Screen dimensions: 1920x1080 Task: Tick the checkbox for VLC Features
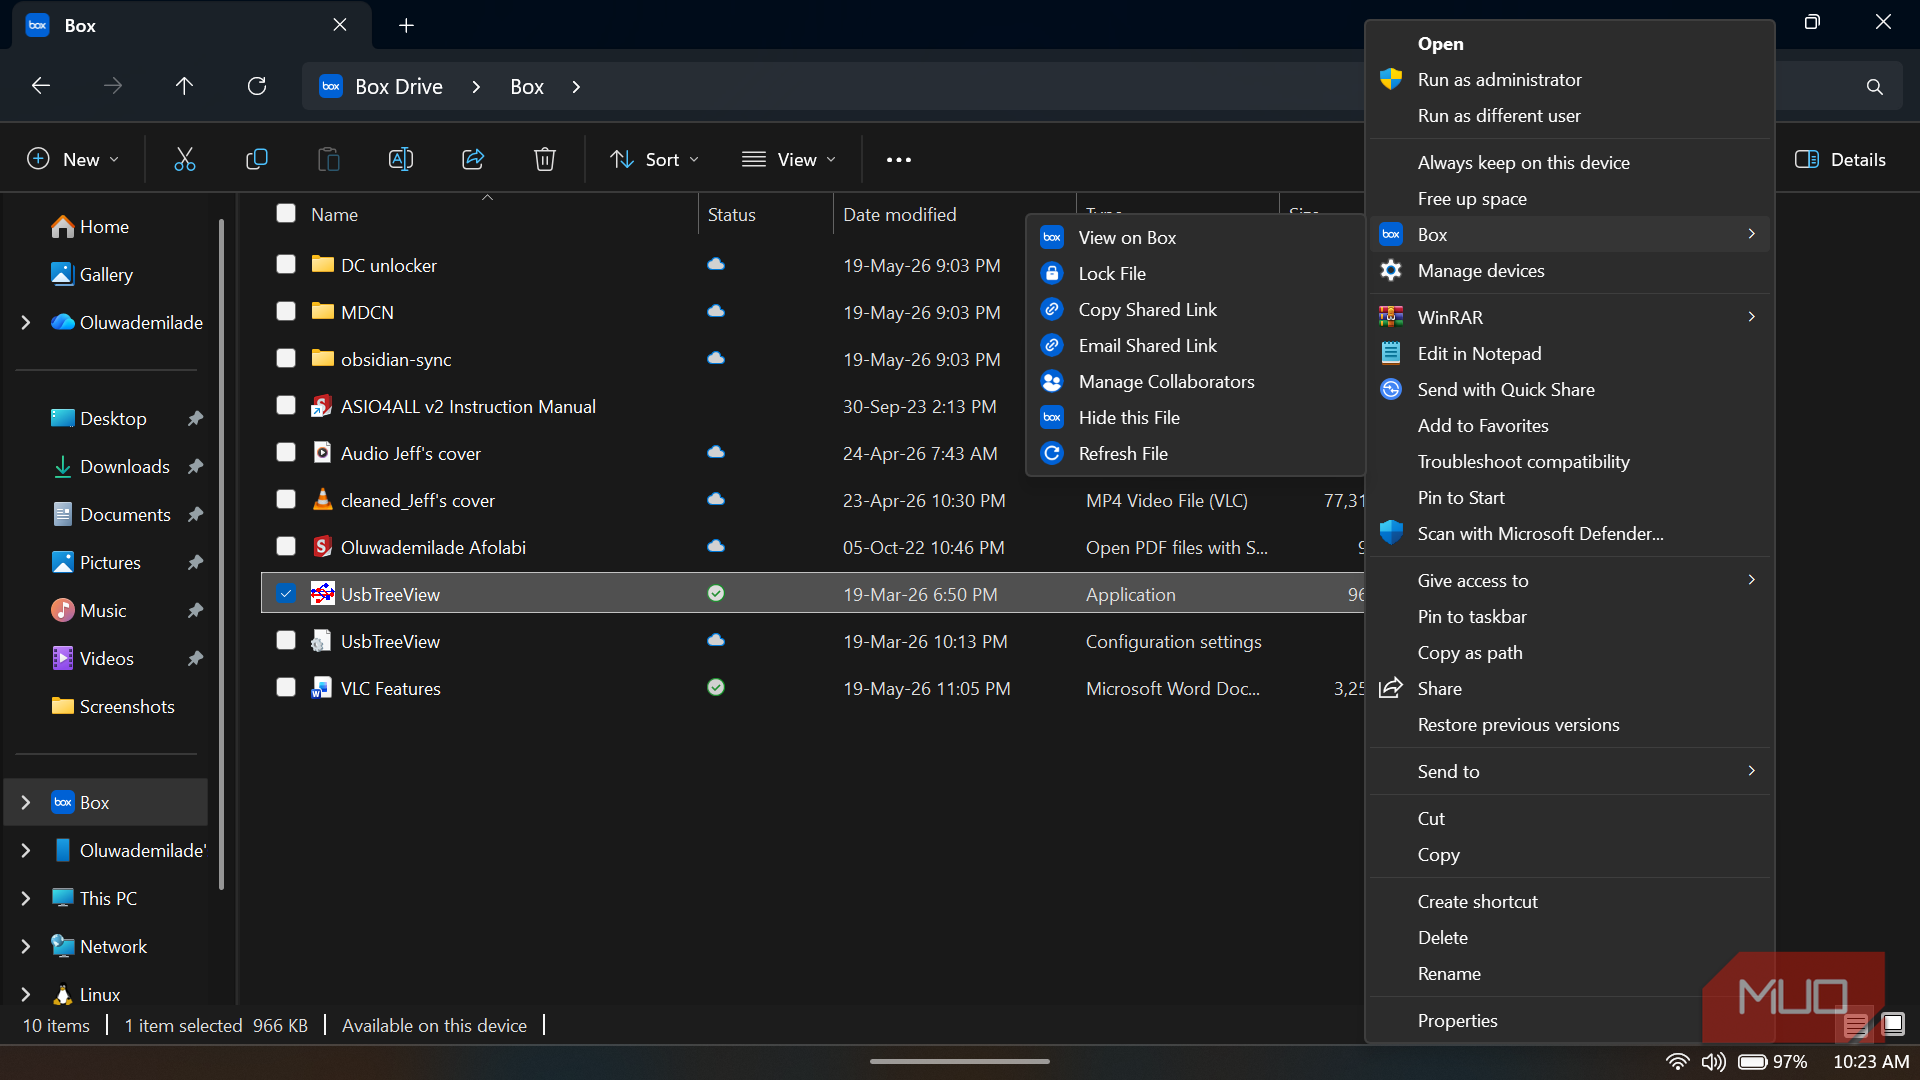click(x=286, y=687)
